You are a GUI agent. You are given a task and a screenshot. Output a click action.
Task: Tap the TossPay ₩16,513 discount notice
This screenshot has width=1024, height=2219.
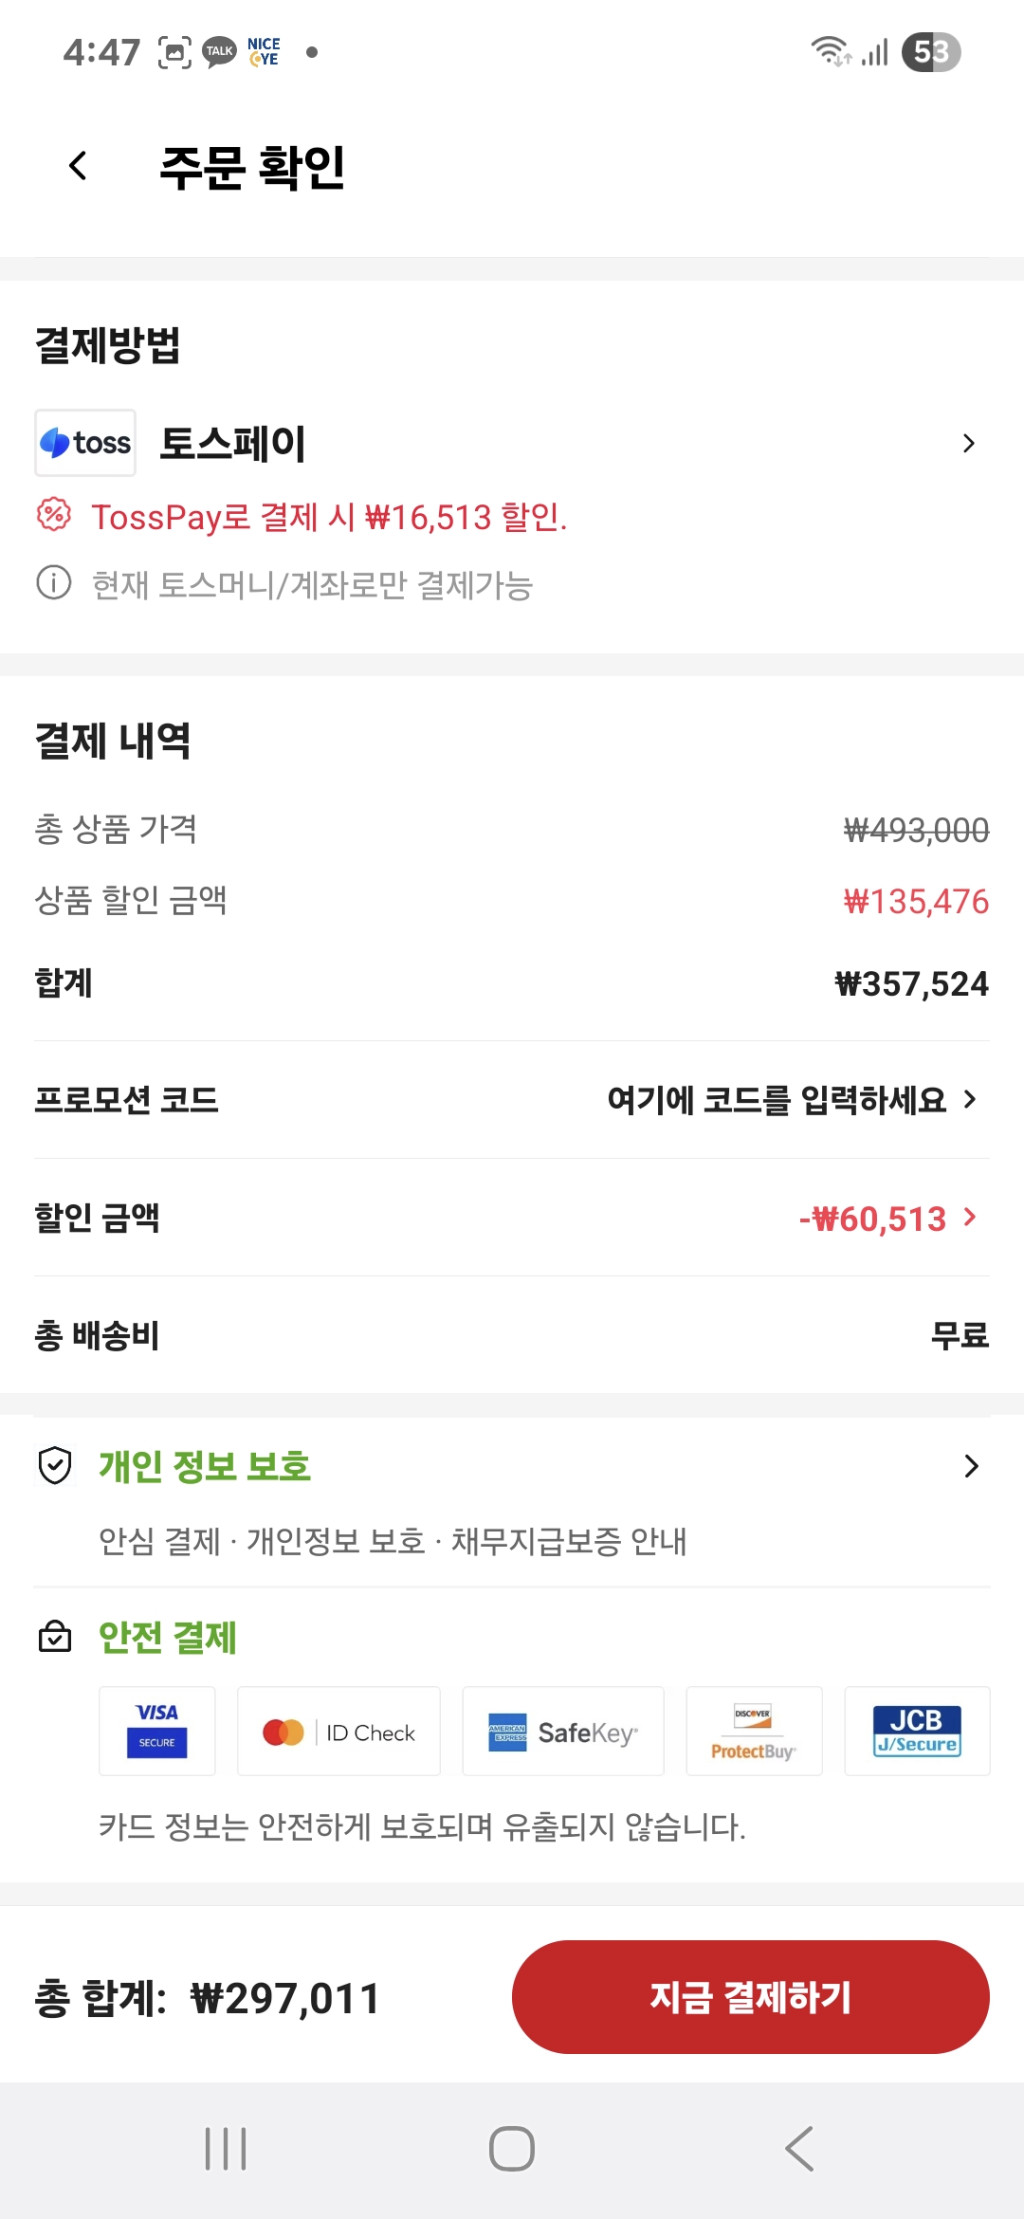329,517
